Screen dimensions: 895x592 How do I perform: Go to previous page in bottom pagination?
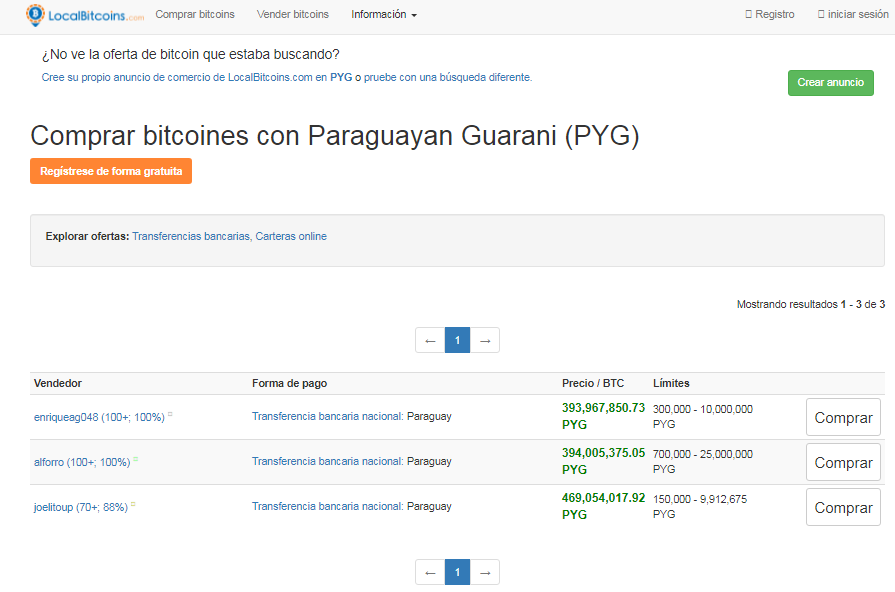click(430, 572)
